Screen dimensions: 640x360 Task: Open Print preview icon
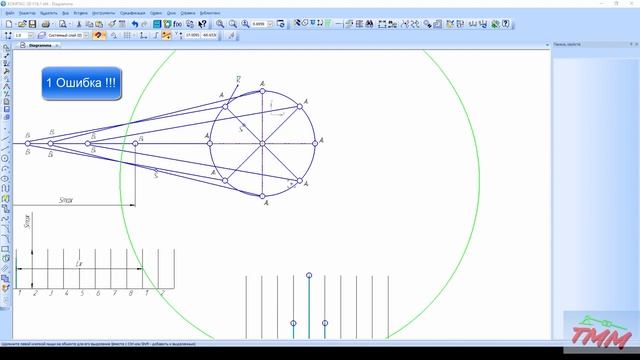[x=62, y=24]
